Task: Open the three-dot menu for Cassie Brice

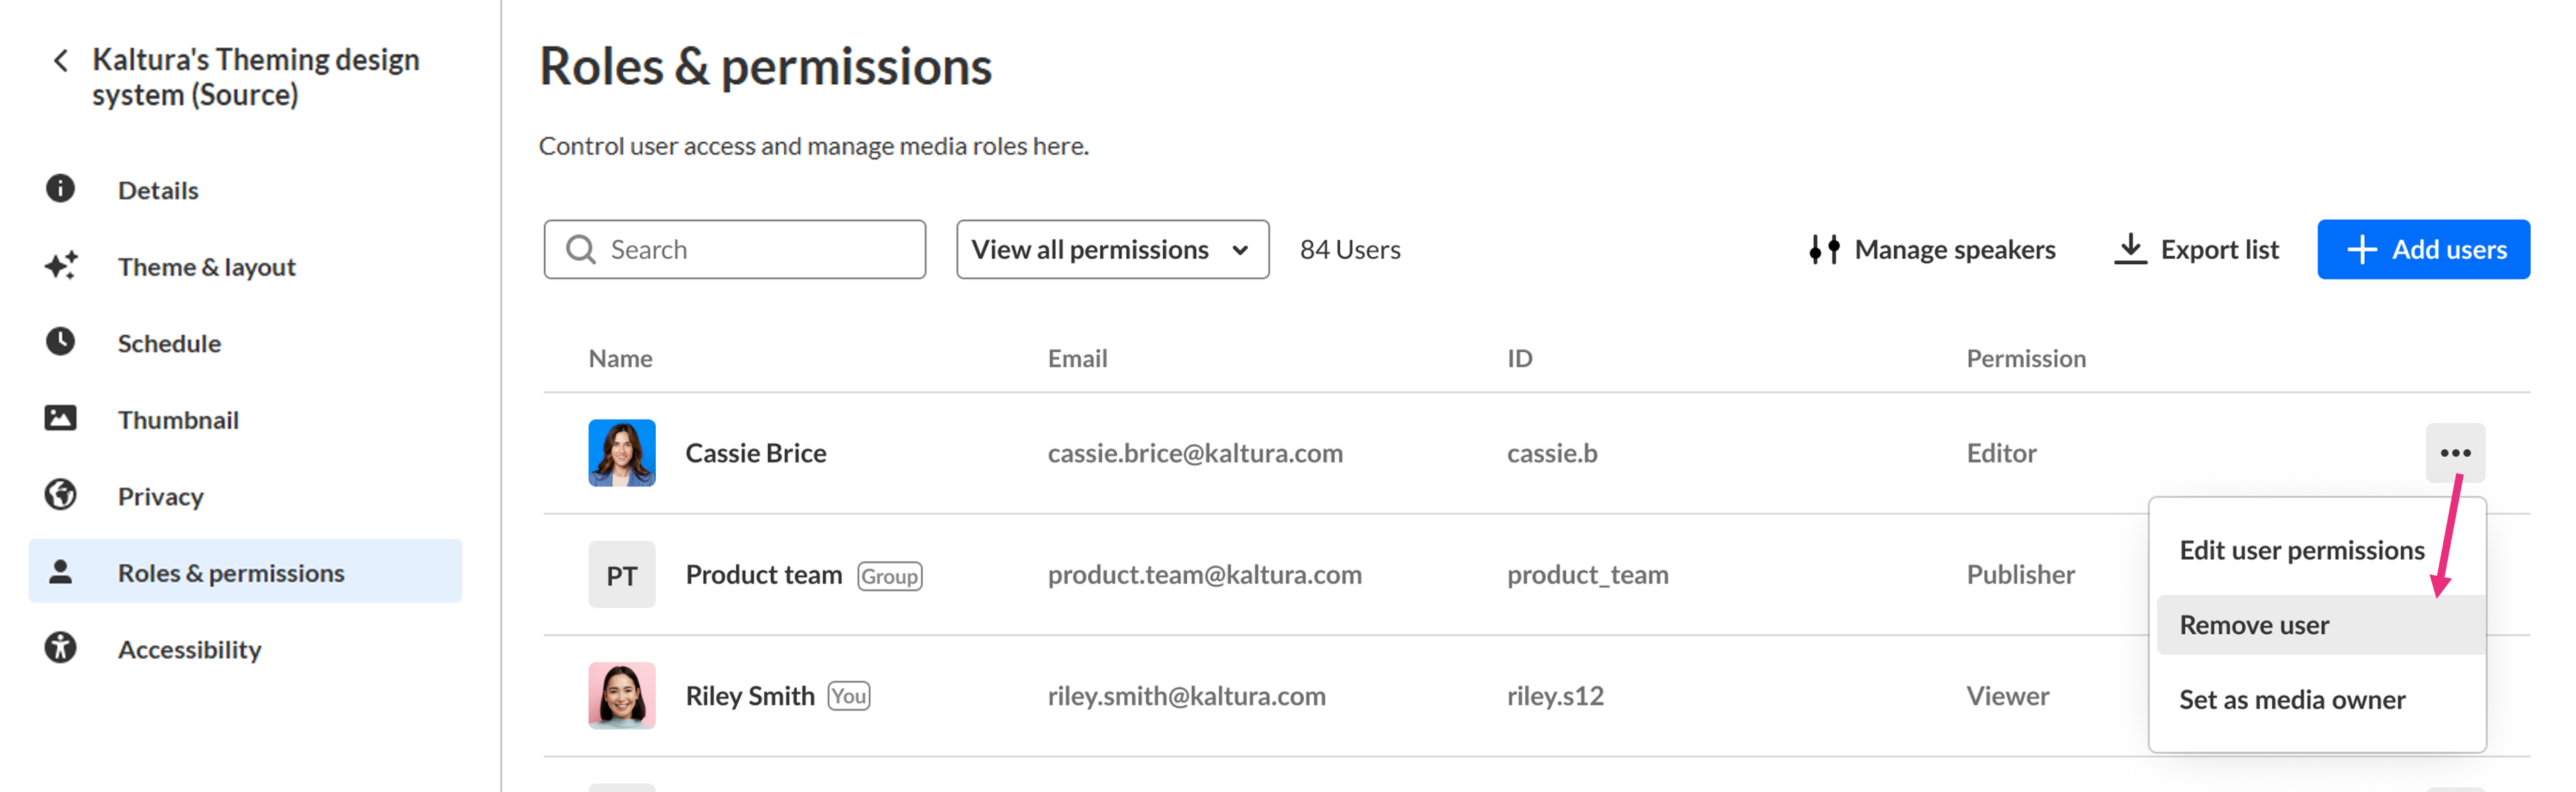Action: coord(2454,453)
